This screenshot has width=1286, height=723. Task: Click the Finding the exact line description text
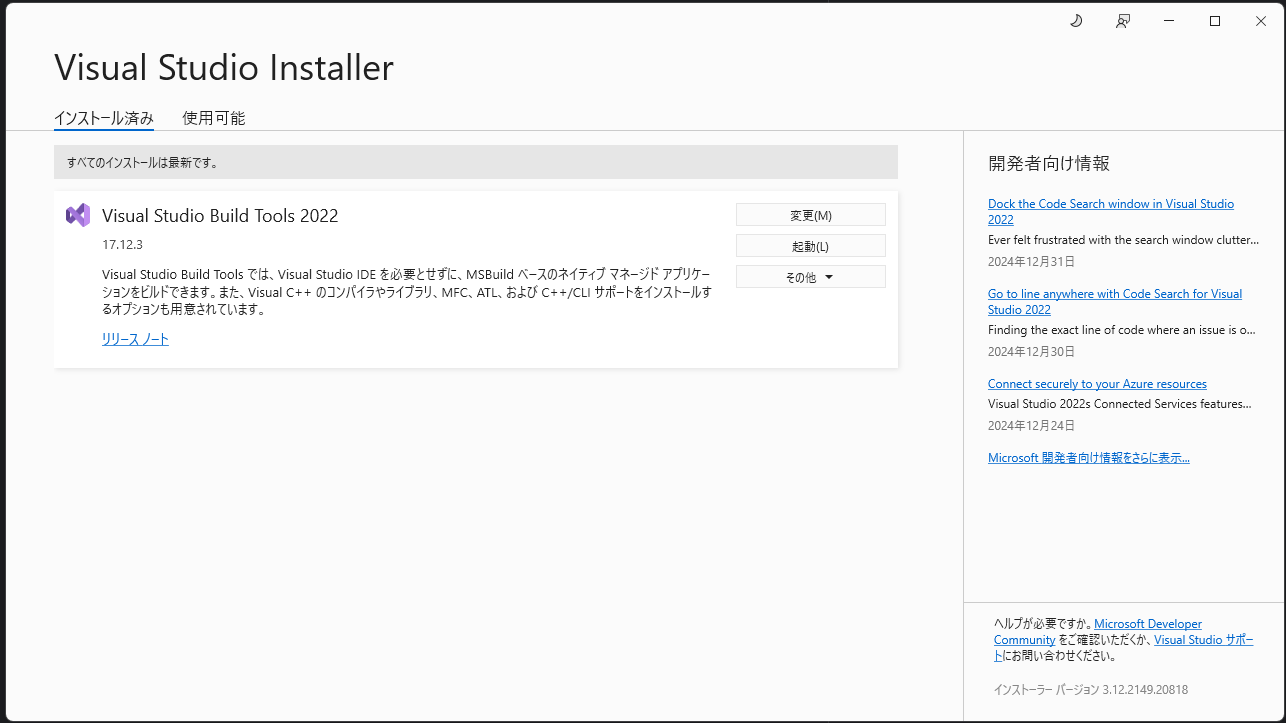tap(1121, 330)
